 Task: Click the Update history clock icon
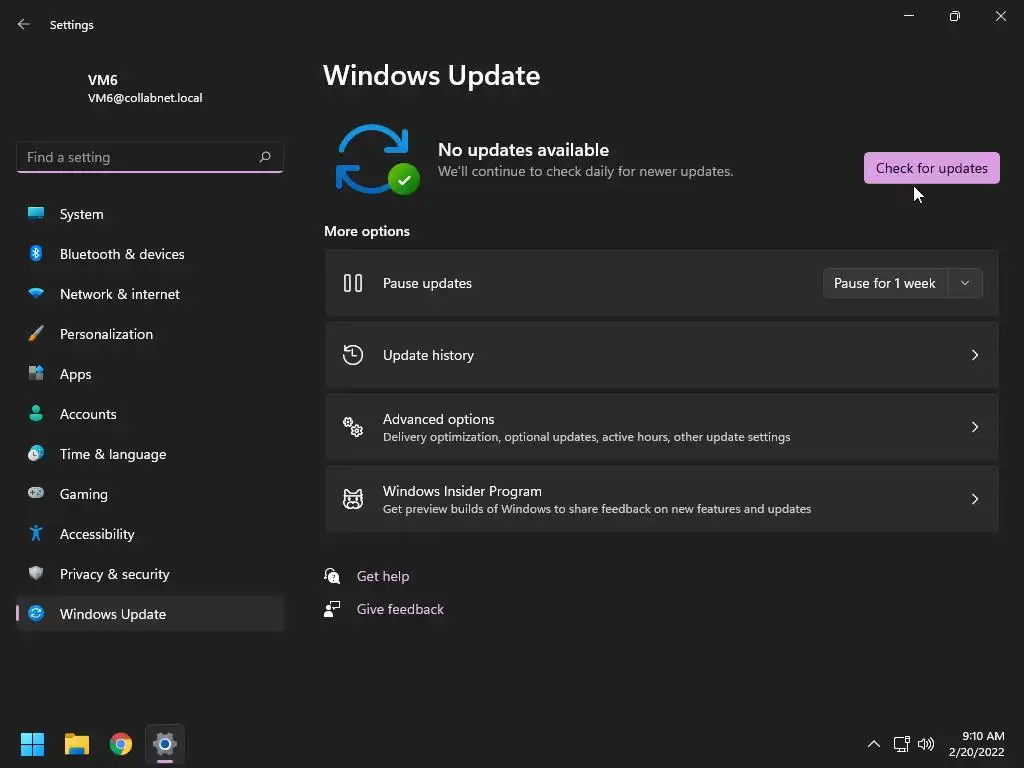353,355
